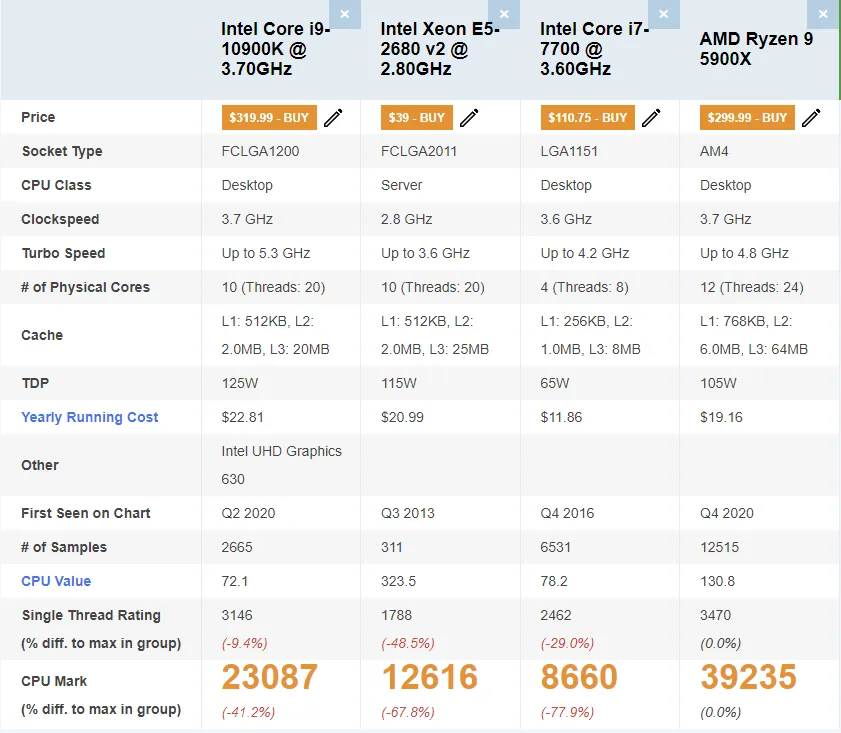Remove Intel Xeon E5-2680 v2 column with X
Viewport: 841px width, 733px height.
click(504, 14)
